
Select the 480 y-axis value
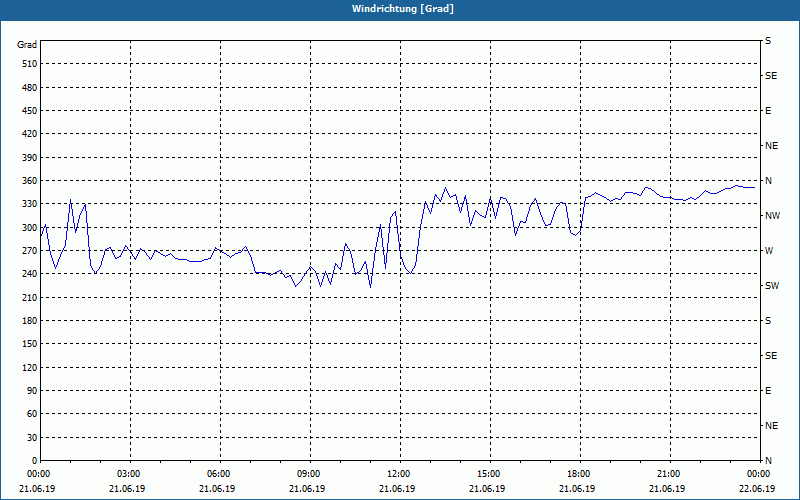[x=30, y=88]
